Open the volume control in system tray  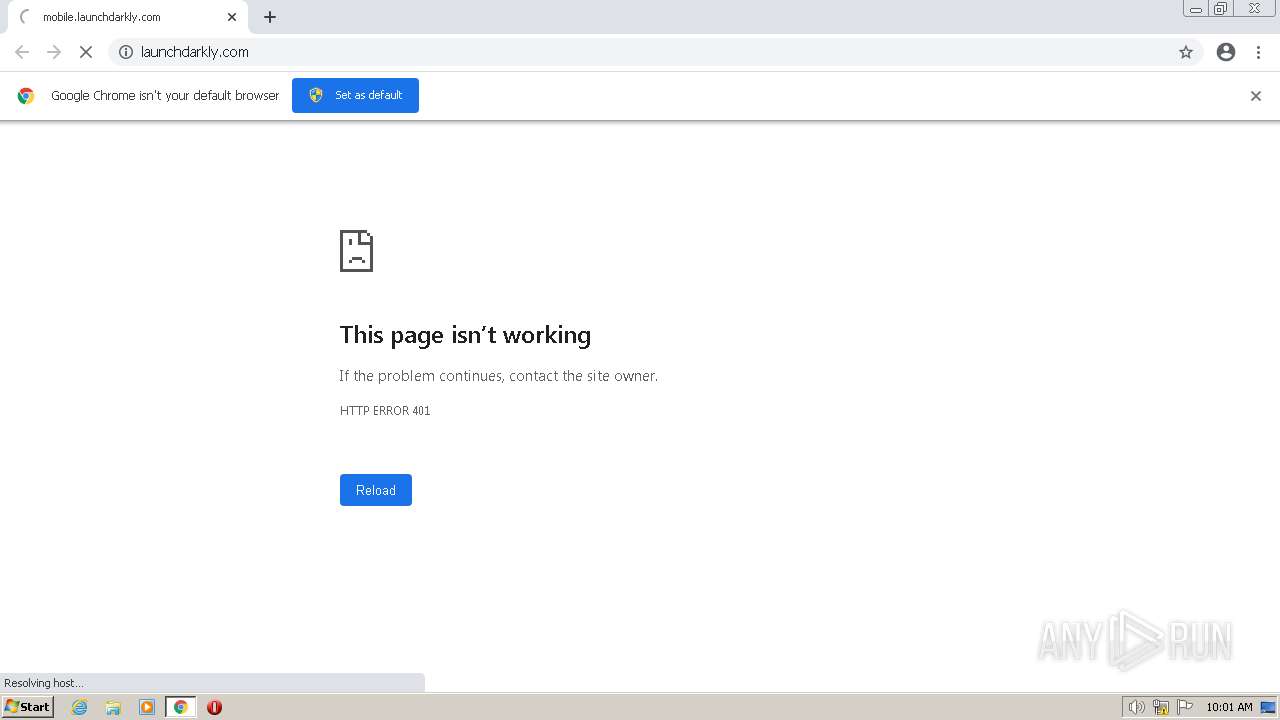(1136, 707)
